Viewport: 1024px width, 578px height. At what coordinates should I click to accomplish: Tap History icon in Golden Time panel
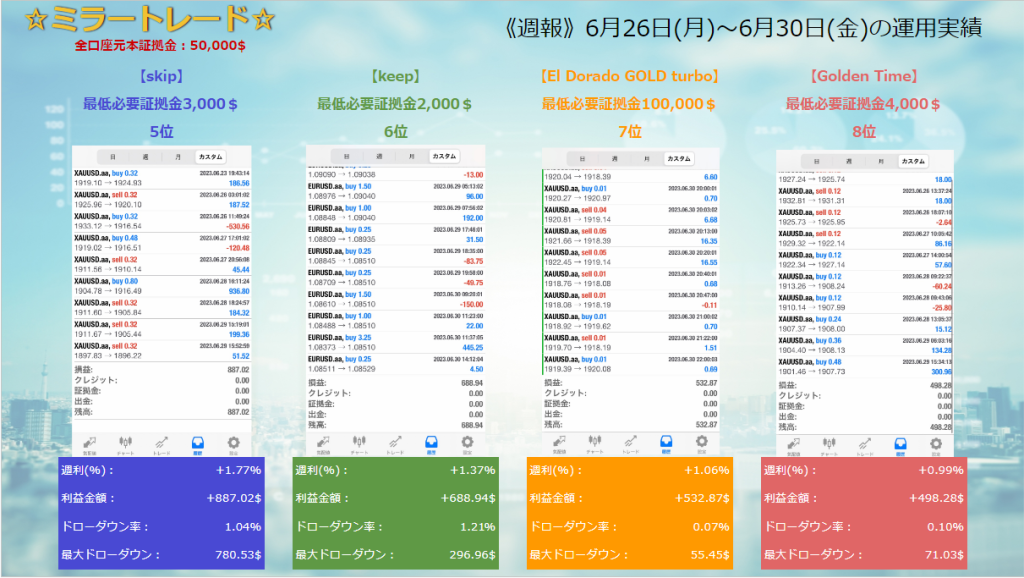901,445
